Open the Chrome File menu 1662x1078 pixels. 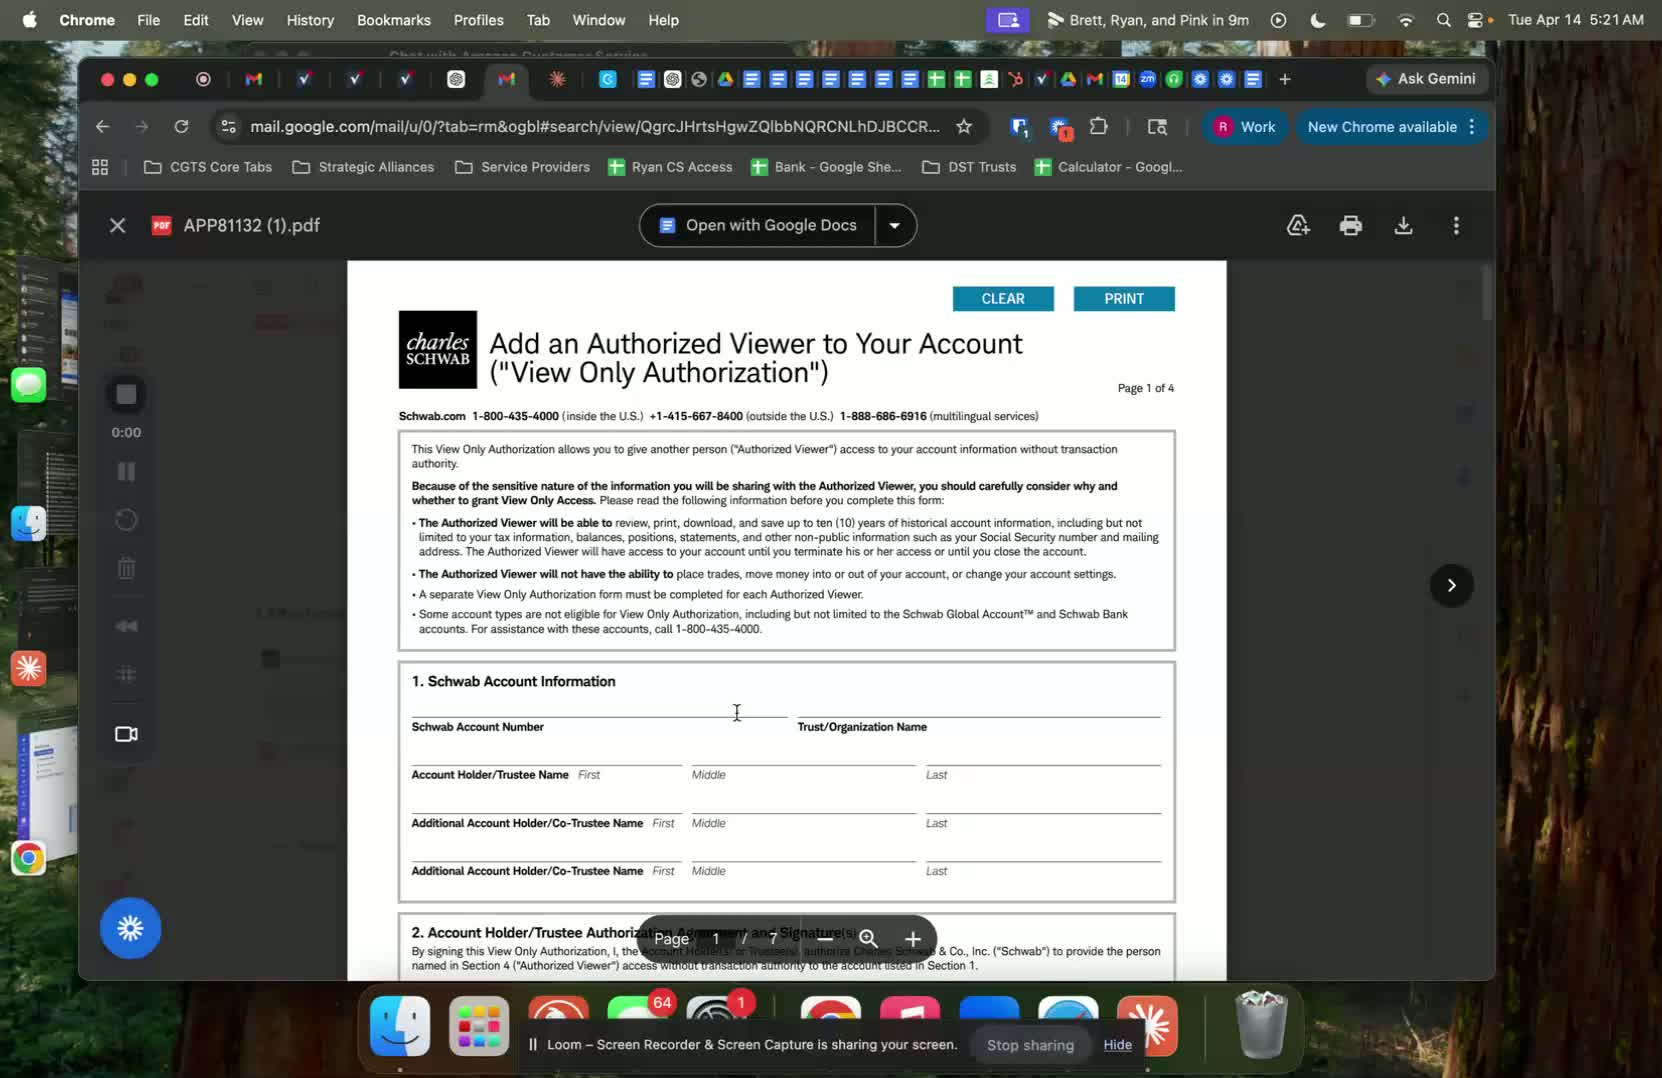point(148,20)
